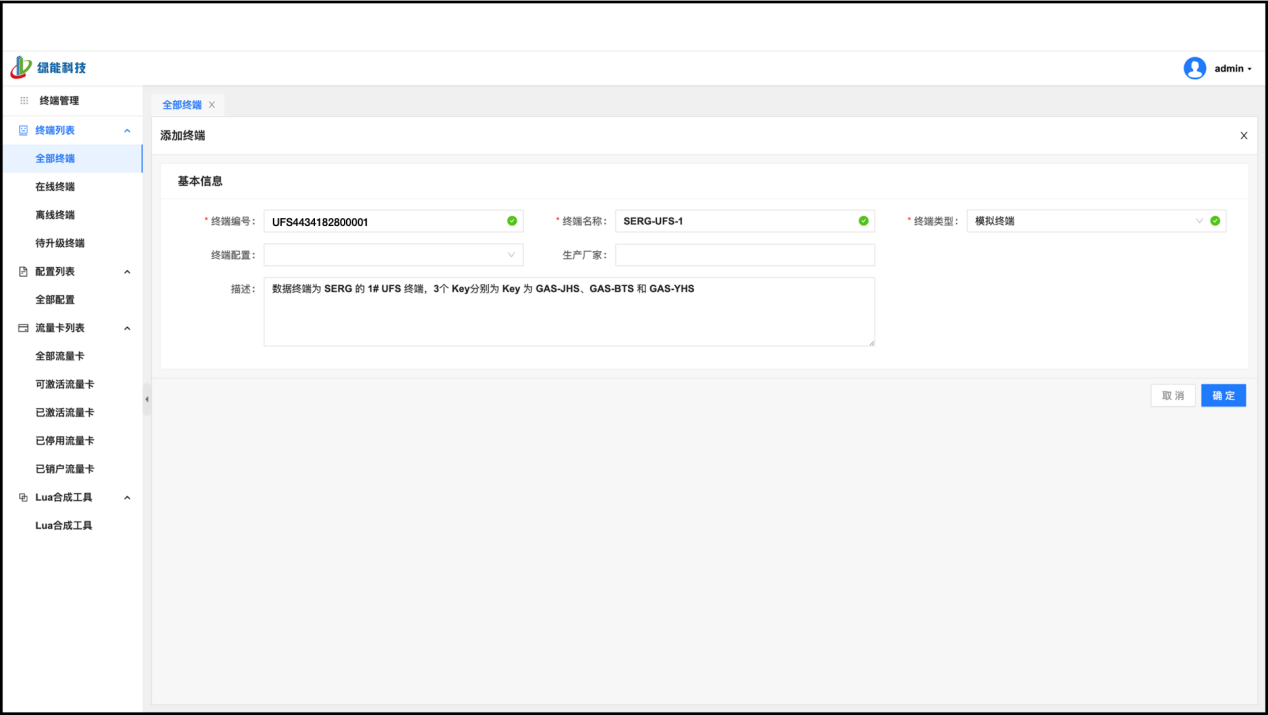Click the 绿能科技 logo icon

(x=21, y=68)
